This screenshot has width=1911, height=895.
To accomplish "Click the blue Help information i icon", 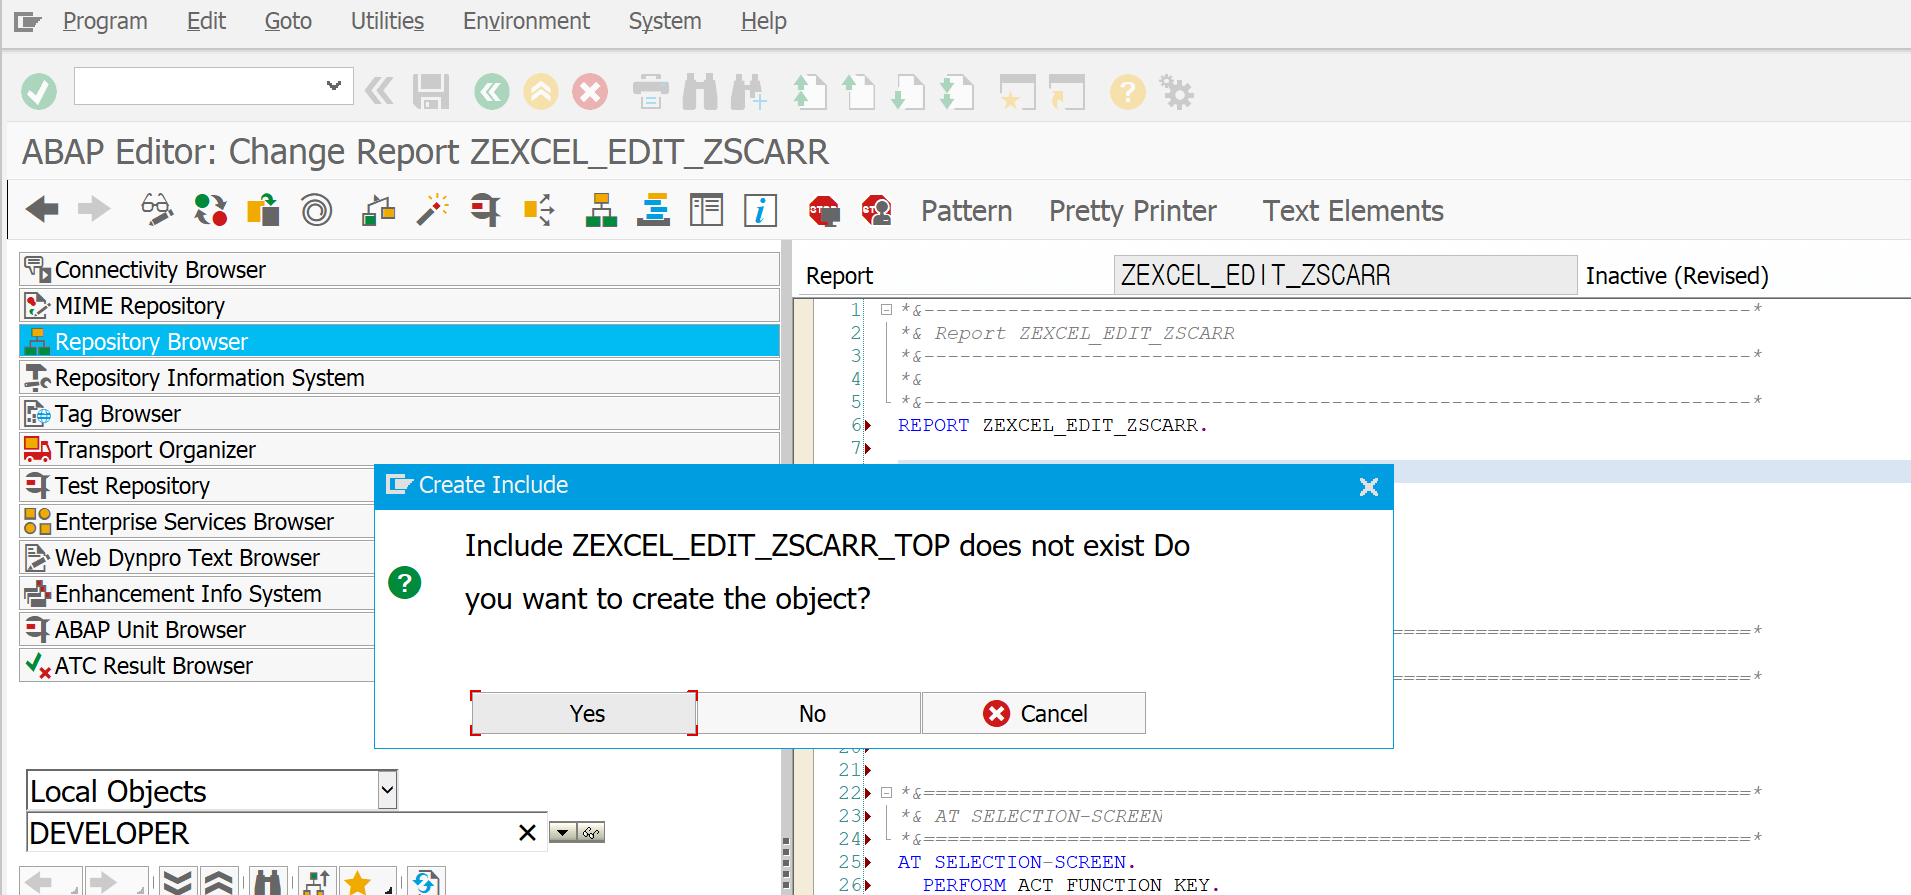I will pos(760,210).
